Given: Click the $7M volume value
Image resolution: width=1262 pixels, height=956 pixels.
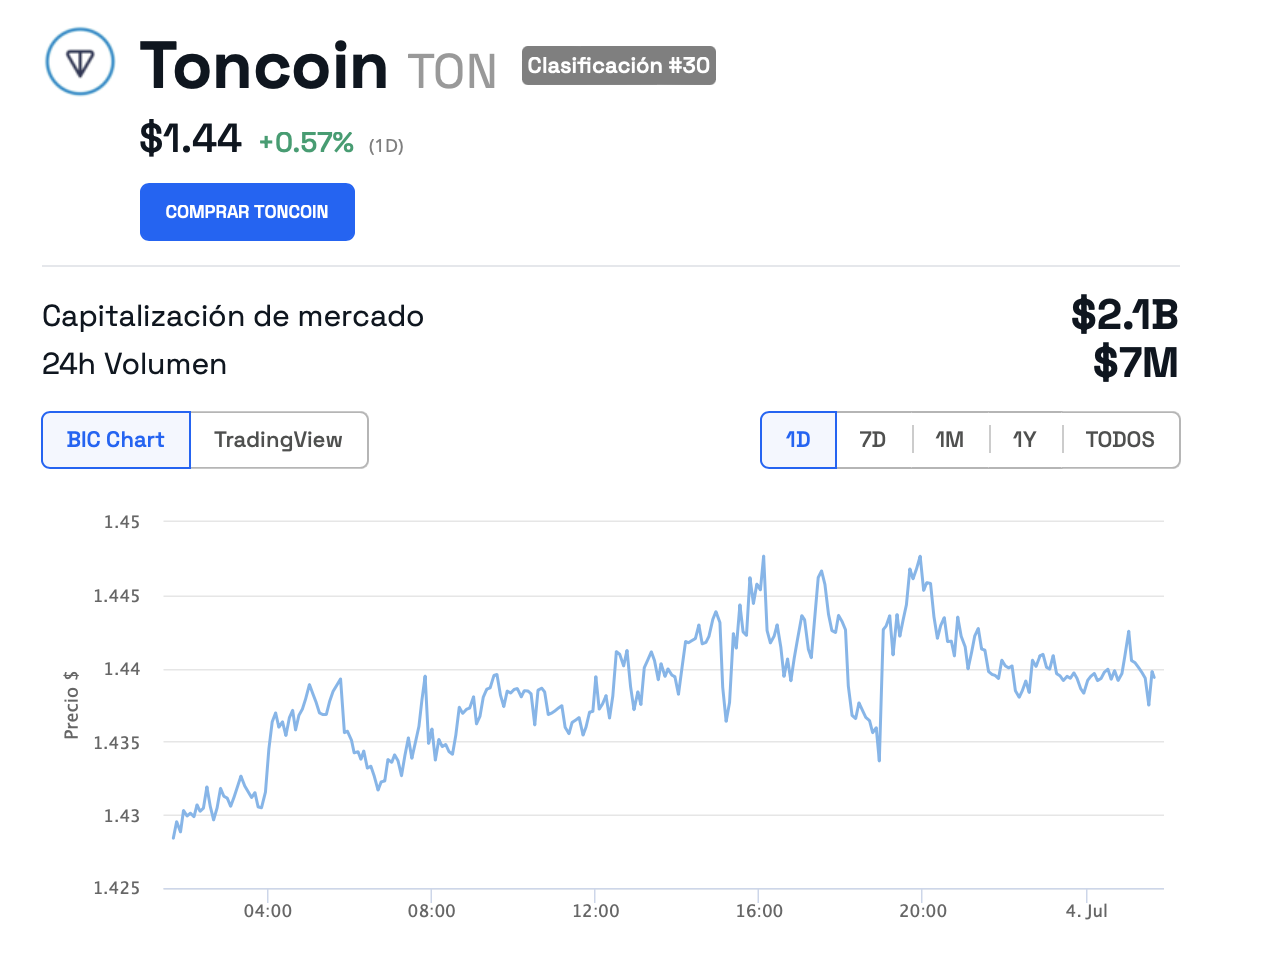Looking at the screenshot, I should pyautogui.click(x=1136, y=362).
